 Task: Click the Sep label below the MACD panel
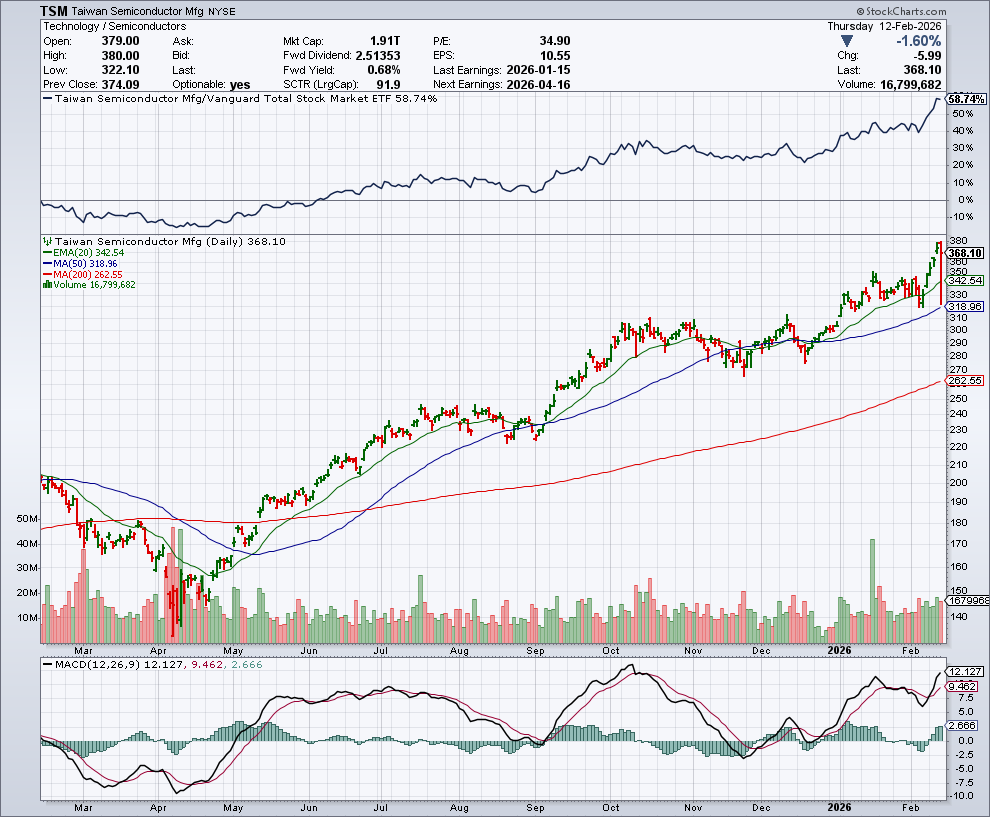[x=535, y=808]
